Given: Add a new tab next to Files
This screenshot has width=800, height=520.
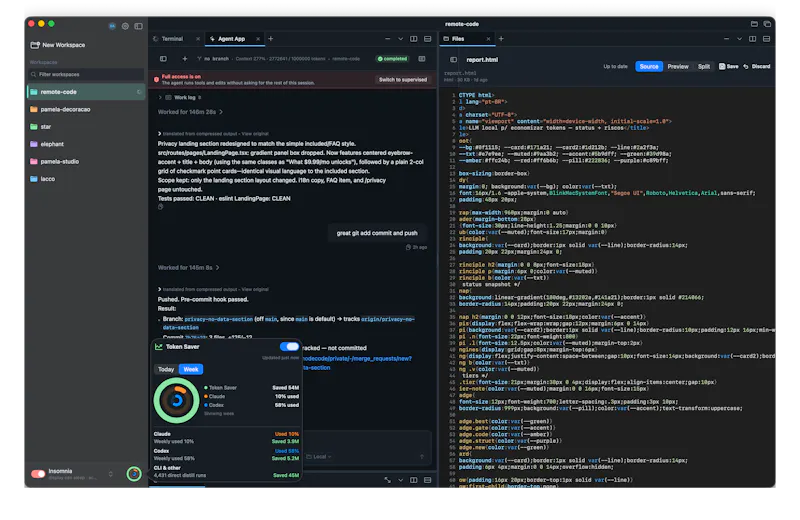Looking at the screenshot, I should click(x=501, y=39).
